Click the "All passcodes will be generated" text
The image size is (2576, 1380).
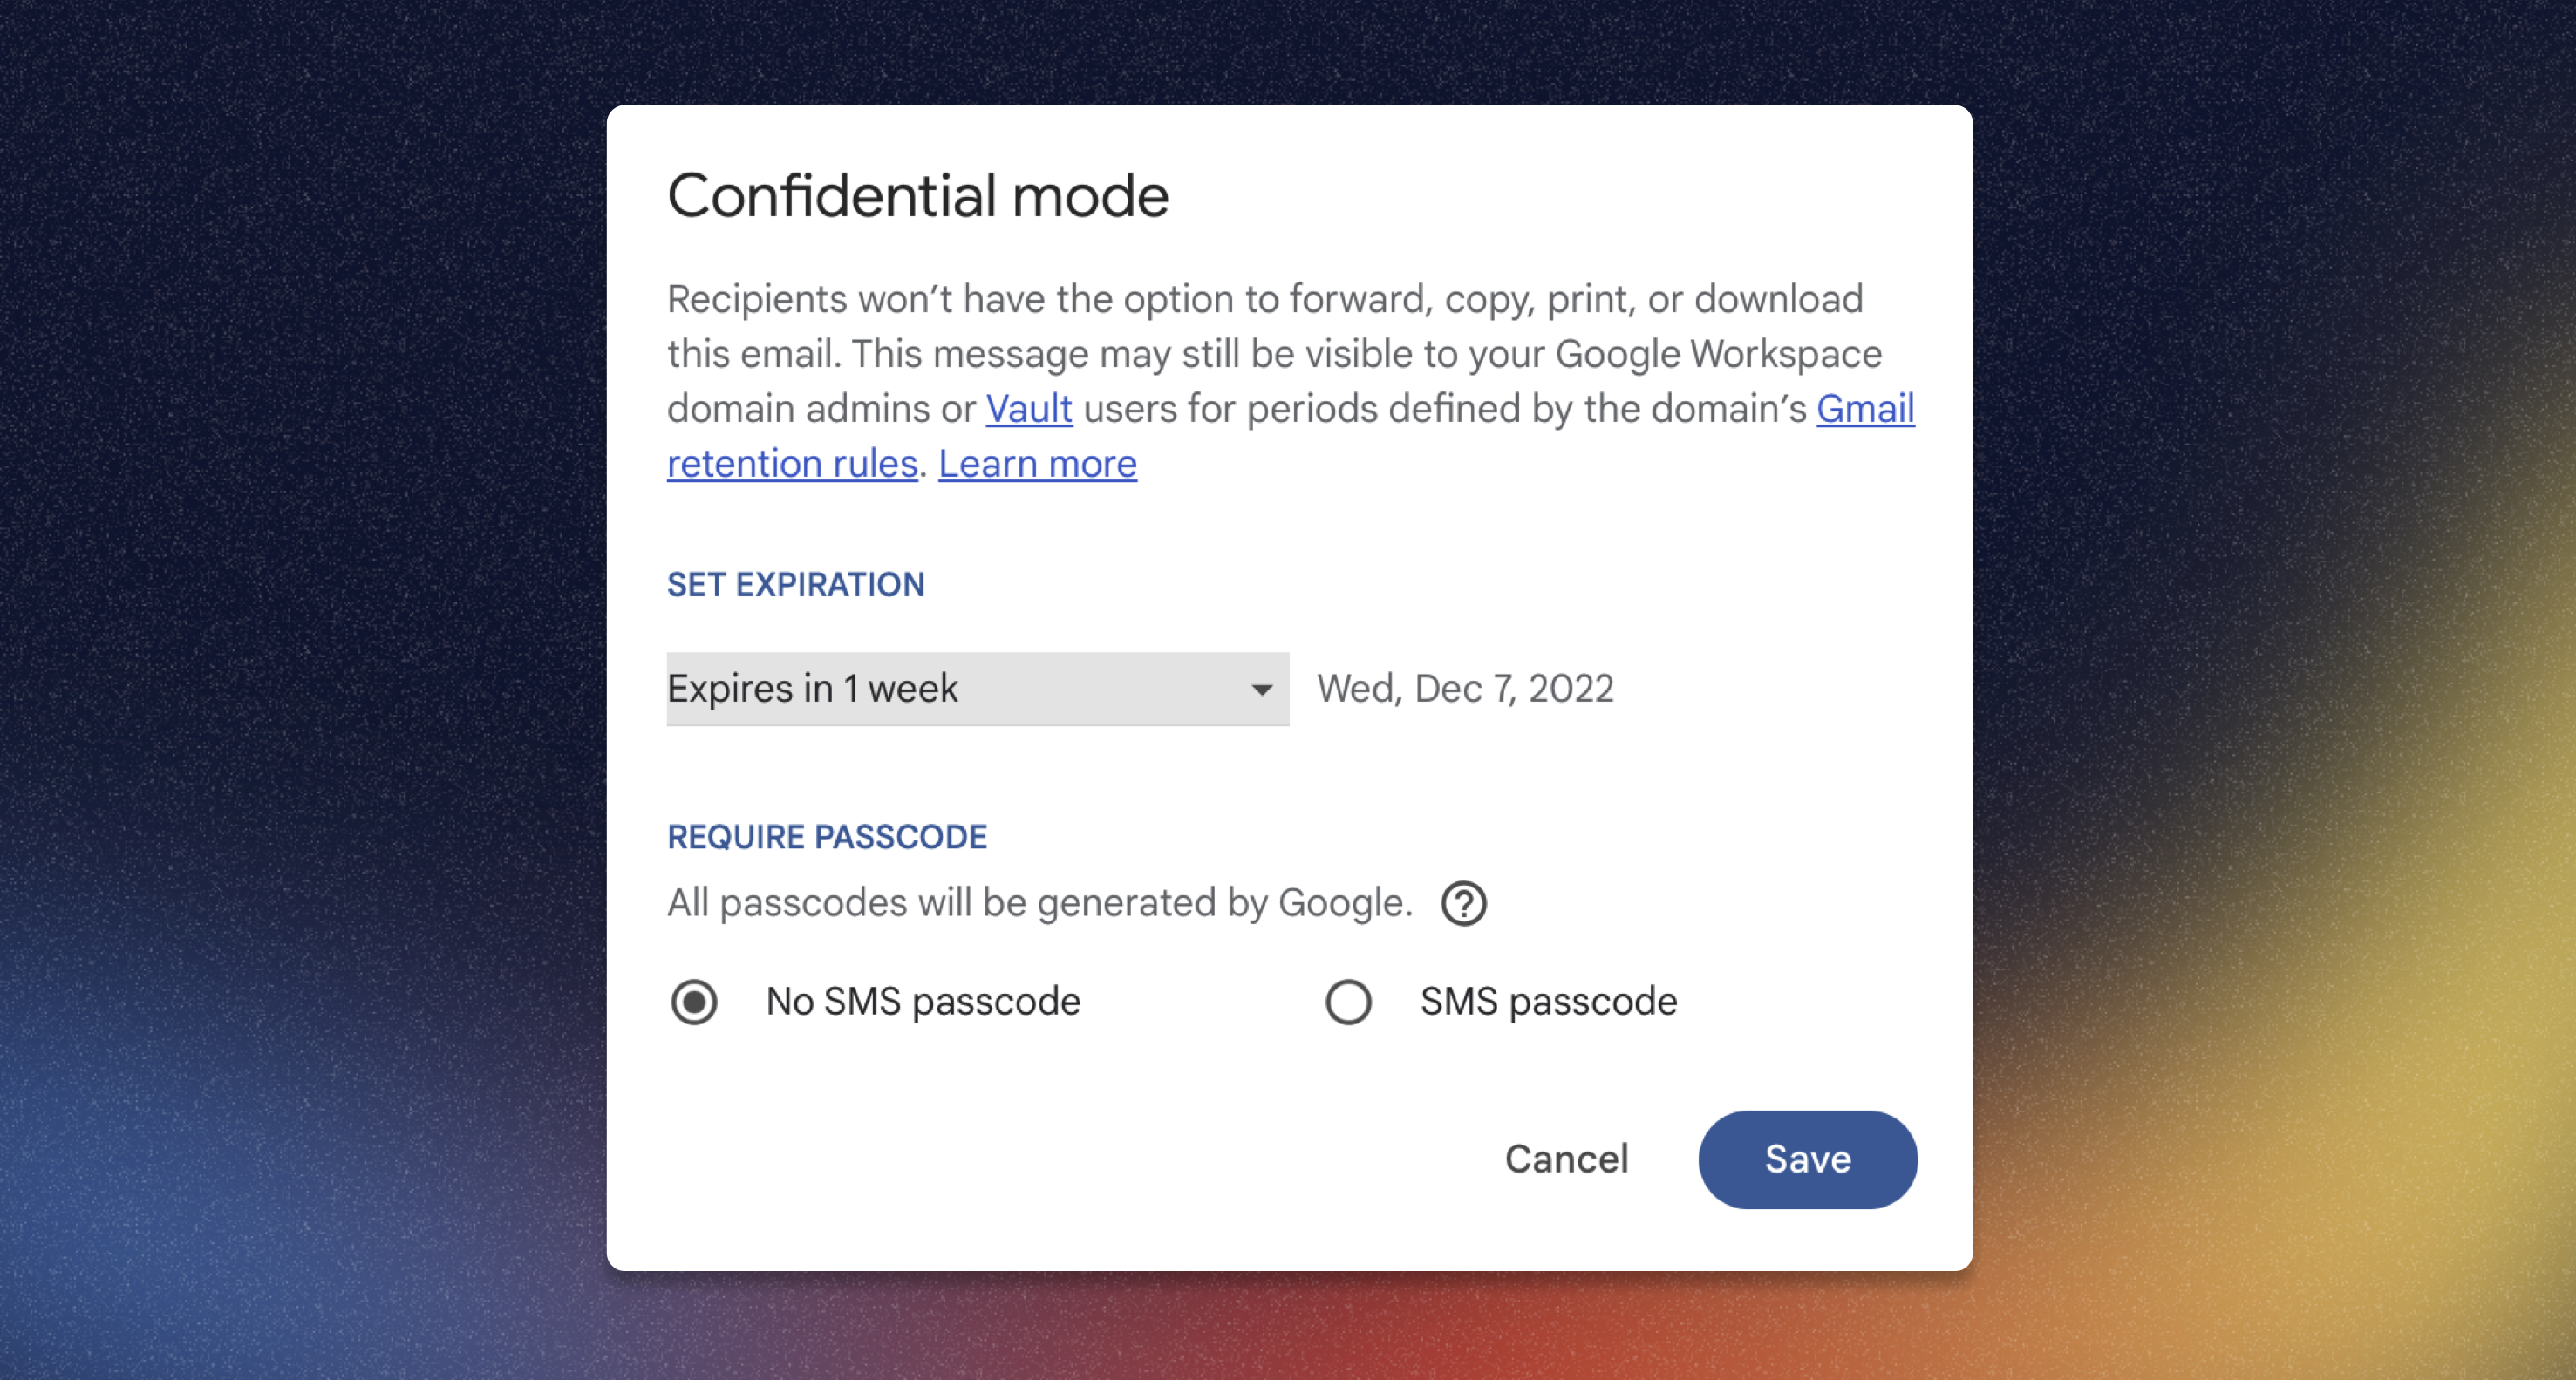pos(1039,903)
